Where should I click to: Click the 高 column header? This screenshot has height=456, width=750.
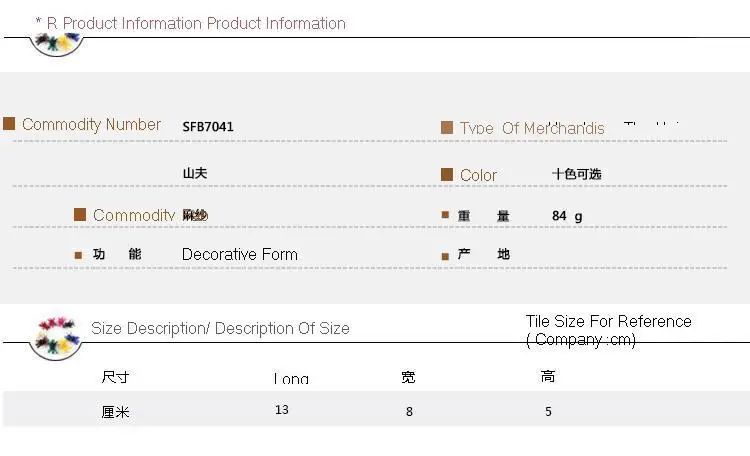coord(548,377)
